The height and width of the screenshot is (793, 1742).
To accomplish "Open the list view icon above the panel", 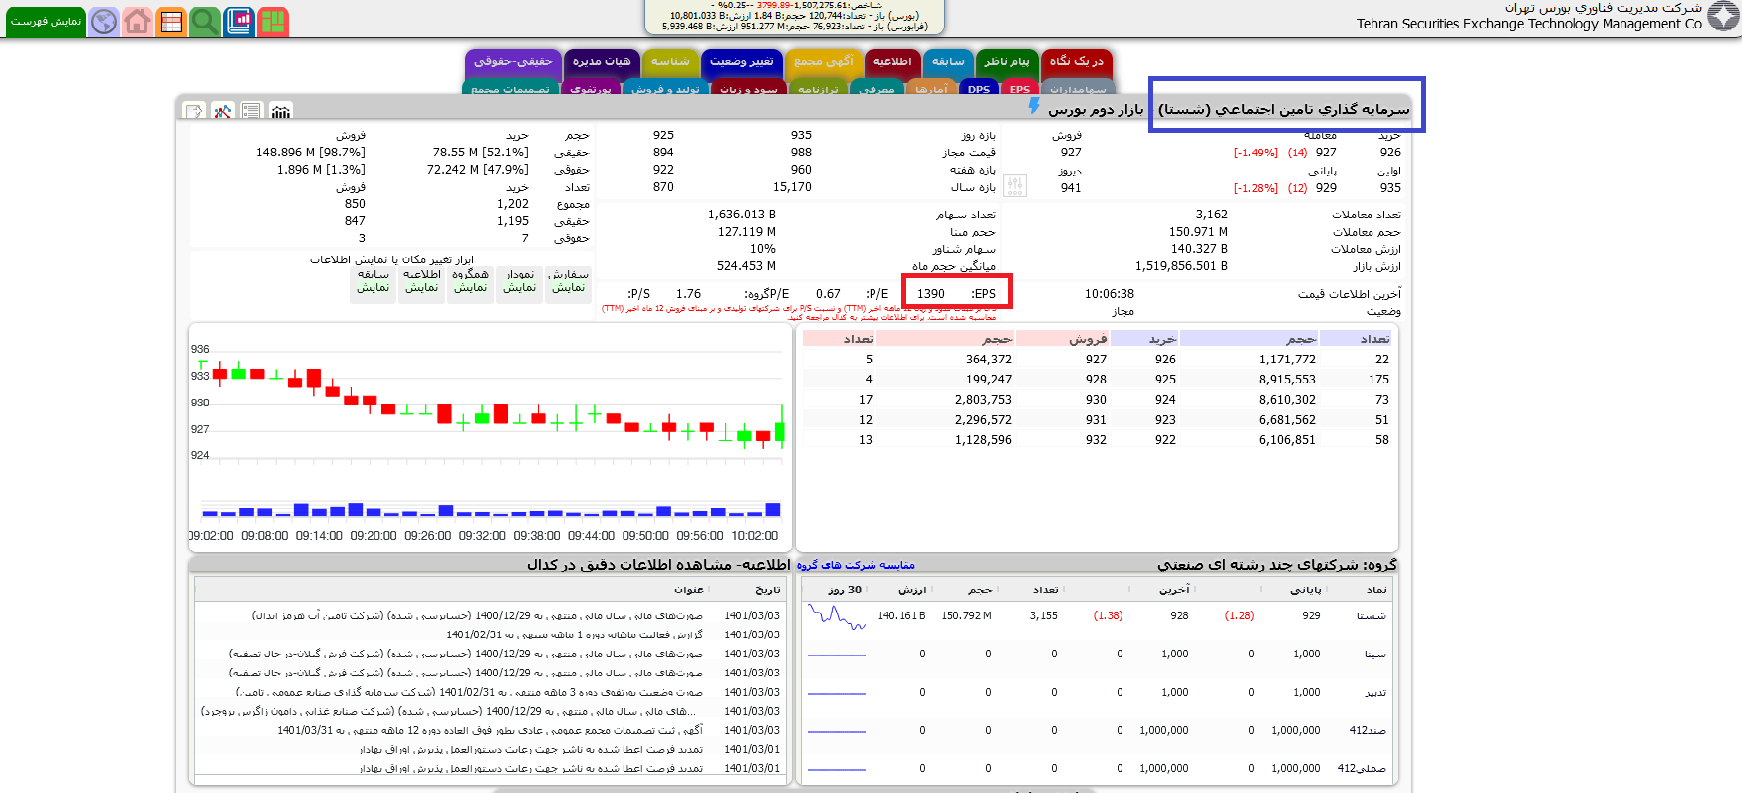I will (x=251, y=110).
